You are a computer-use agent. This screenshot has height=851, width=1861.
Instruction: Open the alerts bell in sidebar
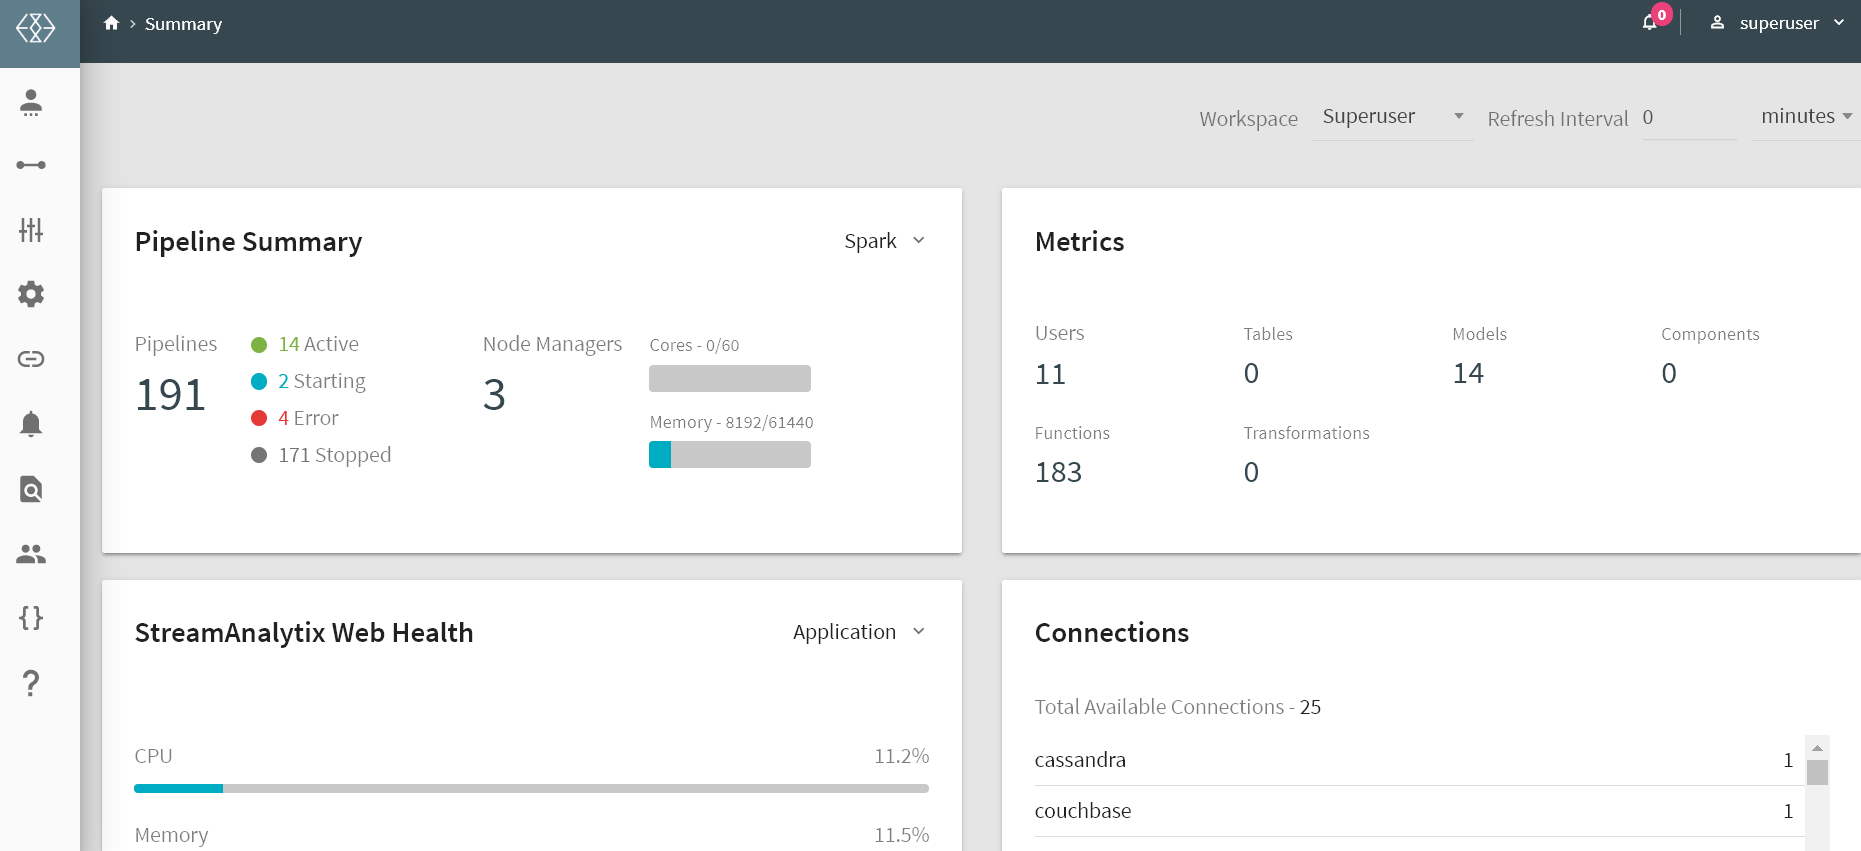(31, 424)
